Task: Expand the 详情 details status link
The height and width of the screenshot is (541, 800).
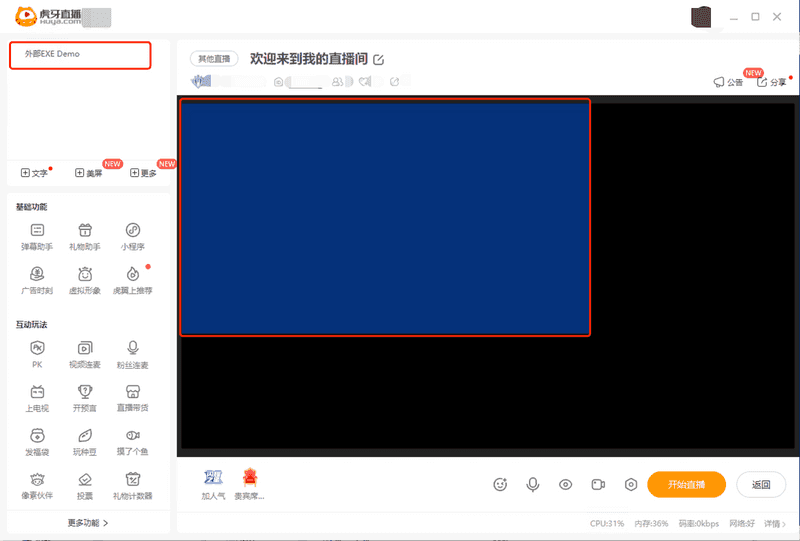Action: point(775,524)
